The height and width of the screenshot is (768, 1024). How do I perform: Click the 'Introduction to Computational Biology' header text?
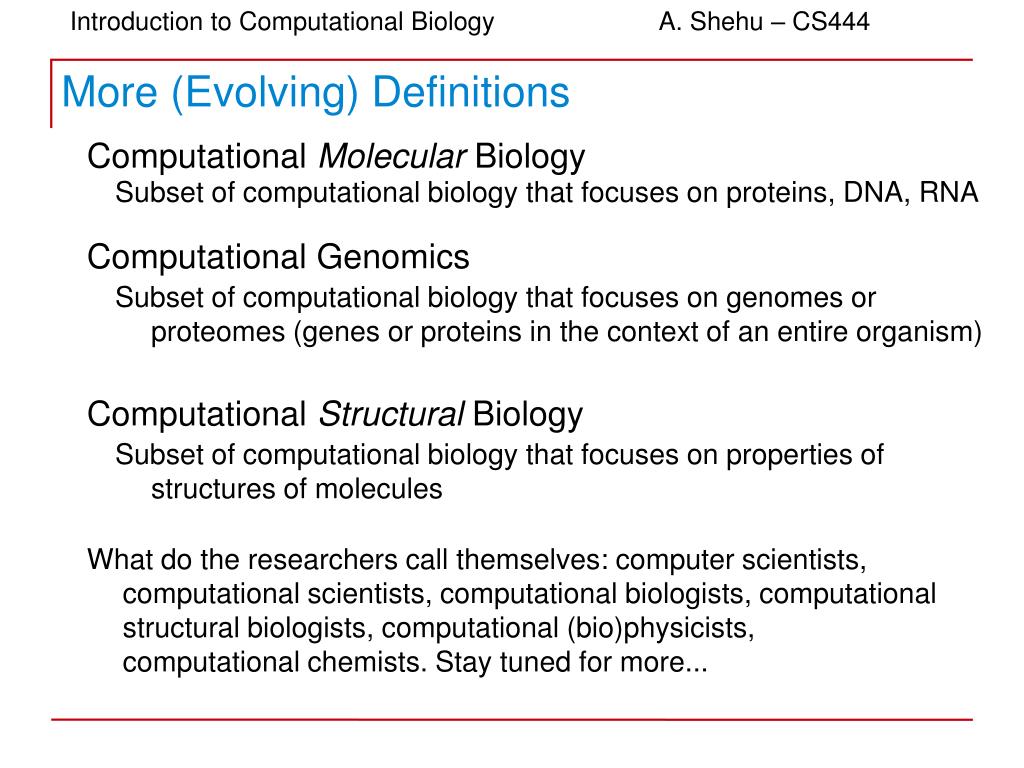[x=282, y=22]
